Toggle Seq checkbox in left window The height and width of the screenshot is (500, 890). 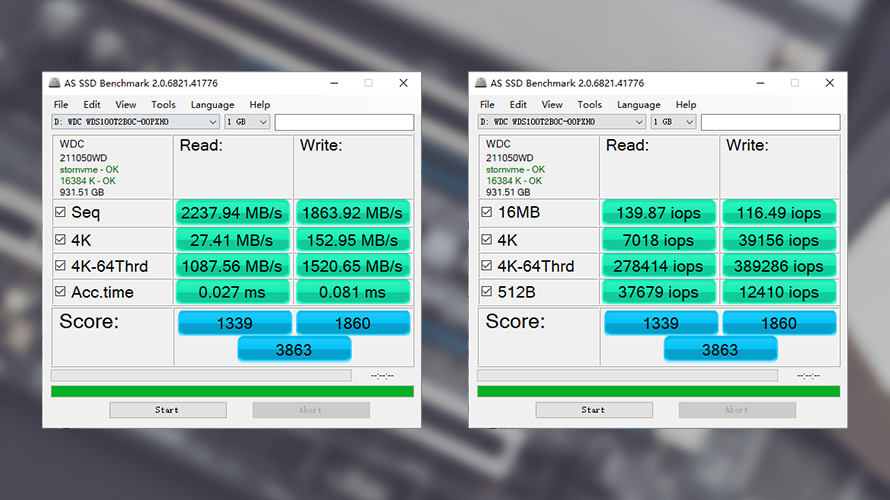click(60, 212)
